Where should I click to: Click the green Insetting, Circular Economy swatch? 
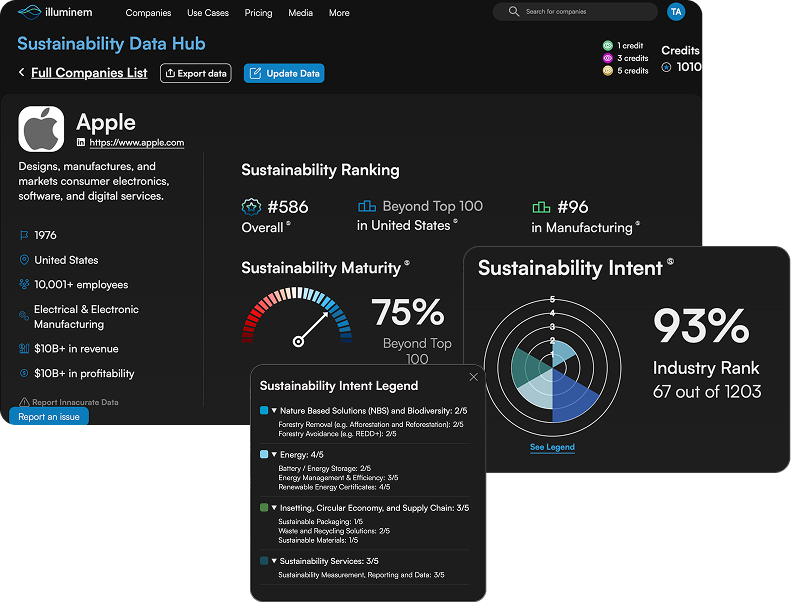click(x=264, y=507)
